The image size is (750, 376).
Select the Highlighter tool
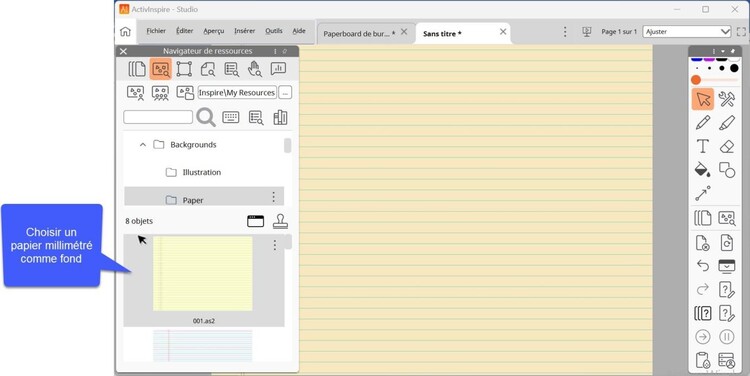pyautogui.click(x=727, y=122)
